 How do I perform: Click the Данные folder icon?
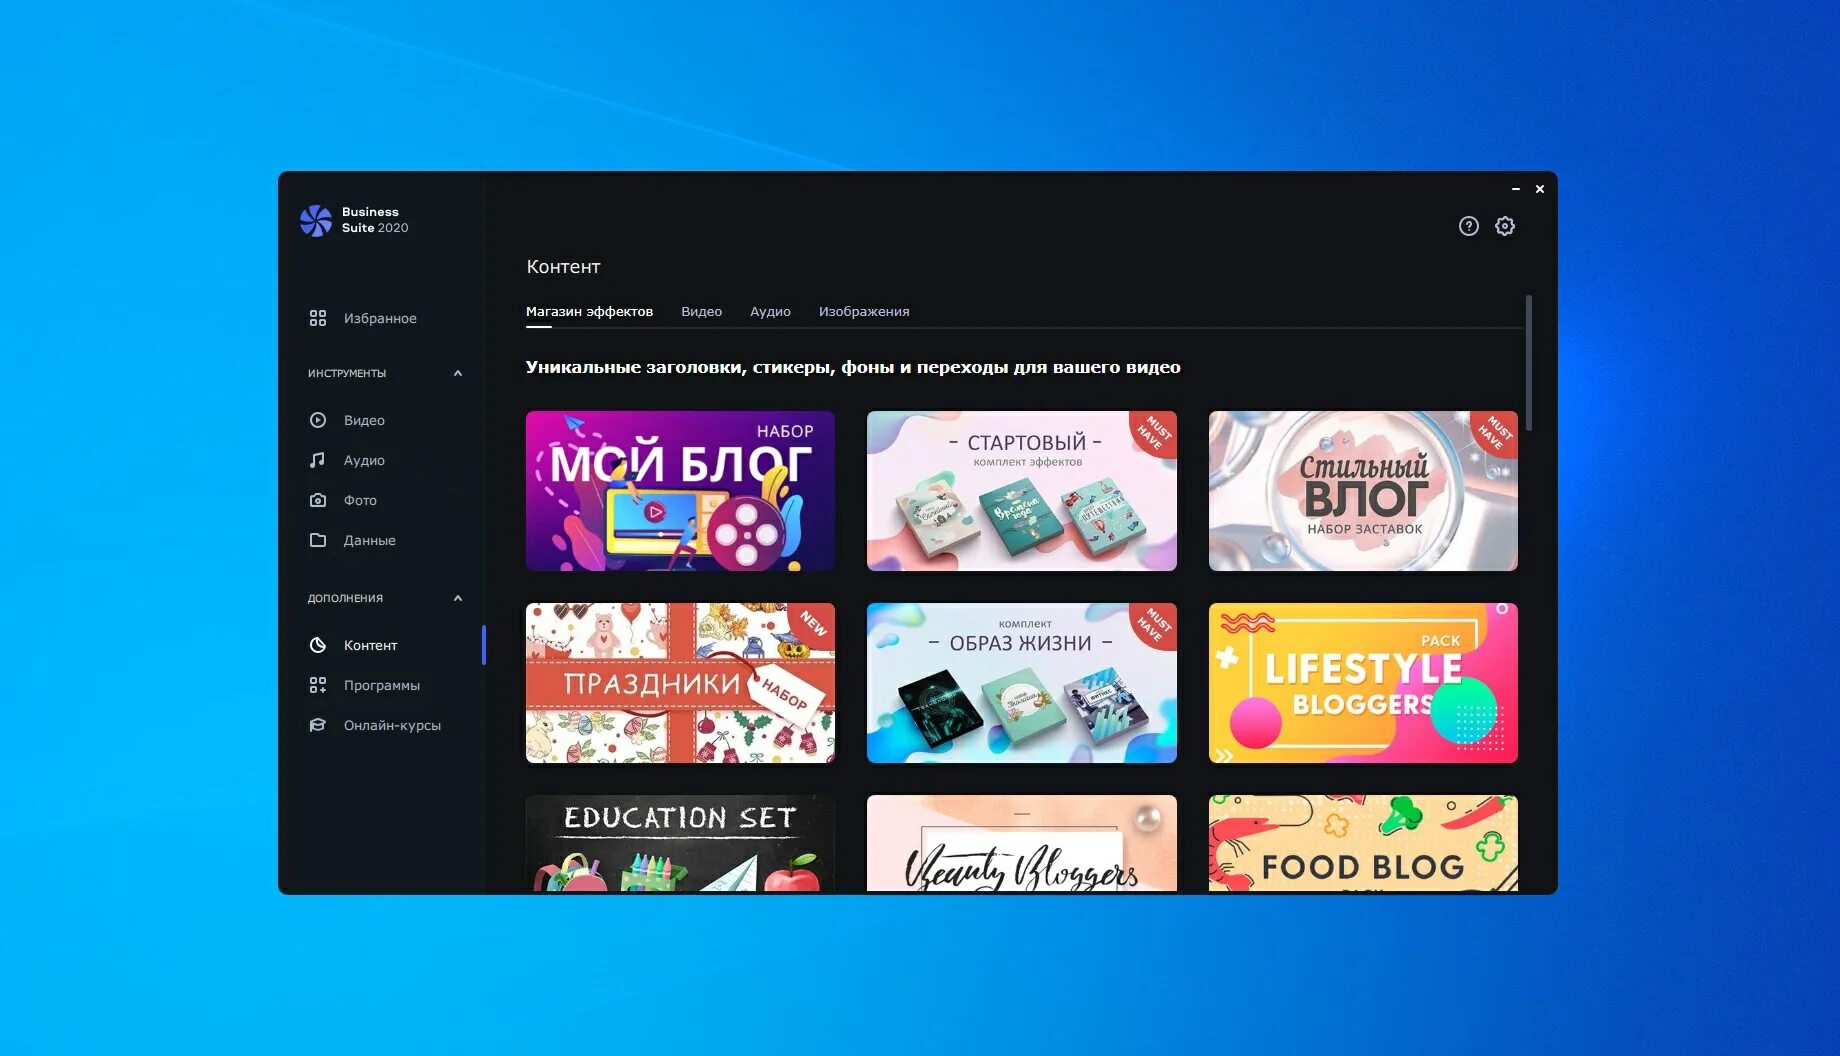click(318, 540)
